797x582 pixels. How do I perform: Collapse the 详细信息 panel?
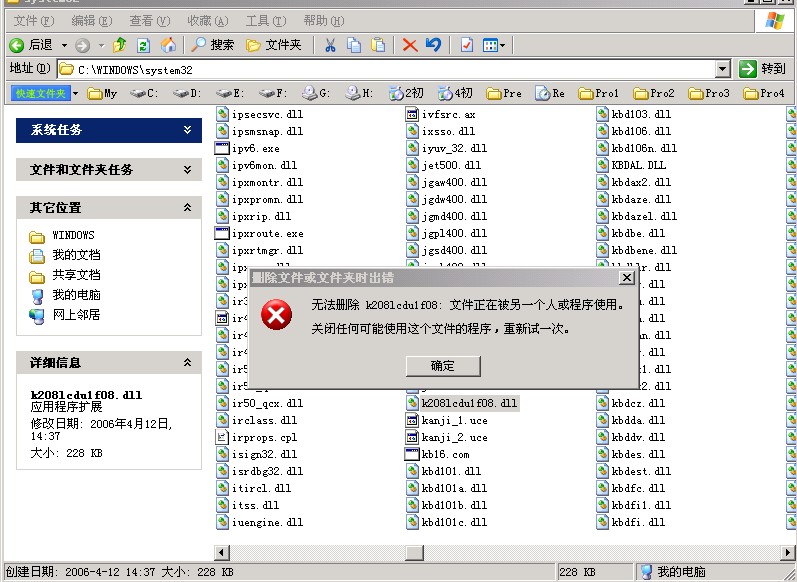pyautogui.click(x=109, y=363)
